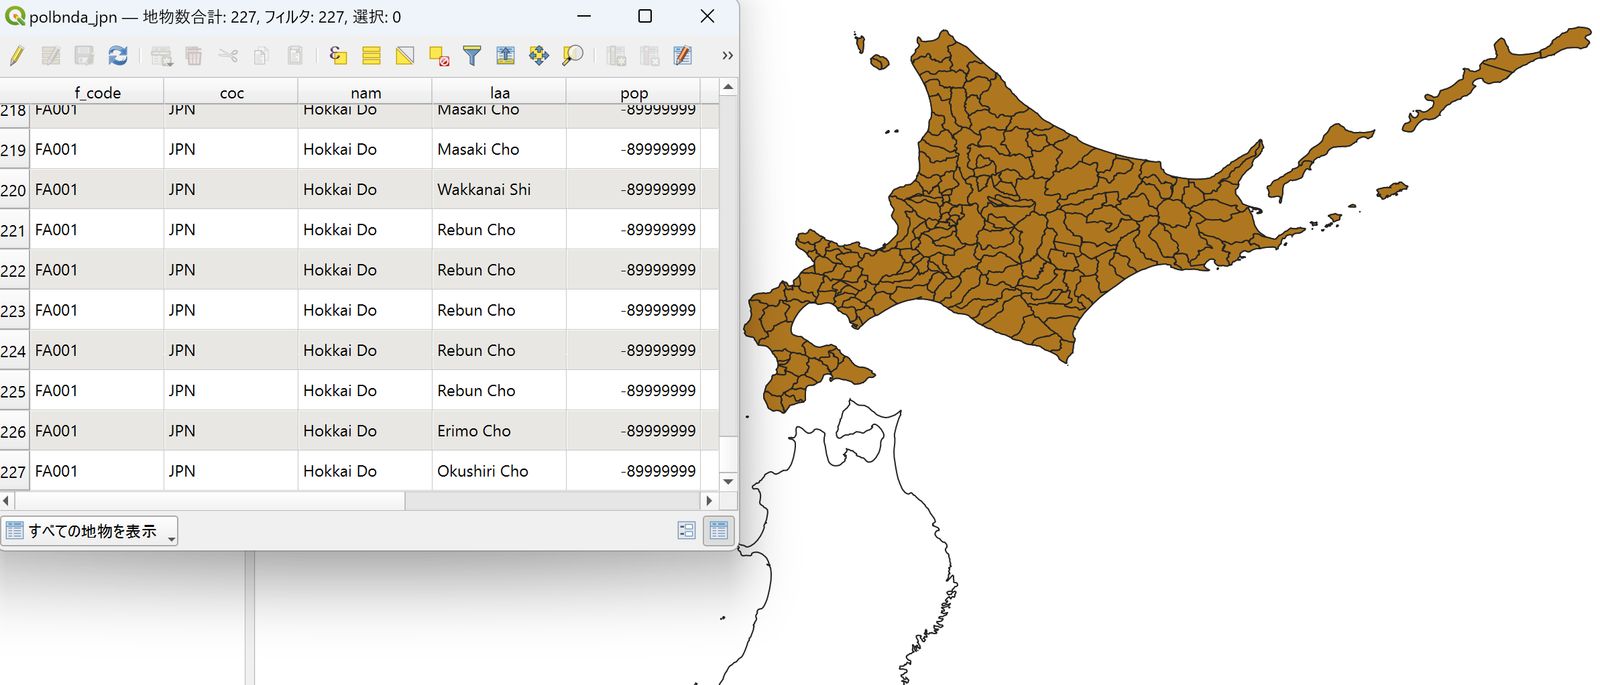1600x685 pixels.
Task: Click the QGIS logo in the title bar
Action: pyautogui.click(x=15, y=17)
